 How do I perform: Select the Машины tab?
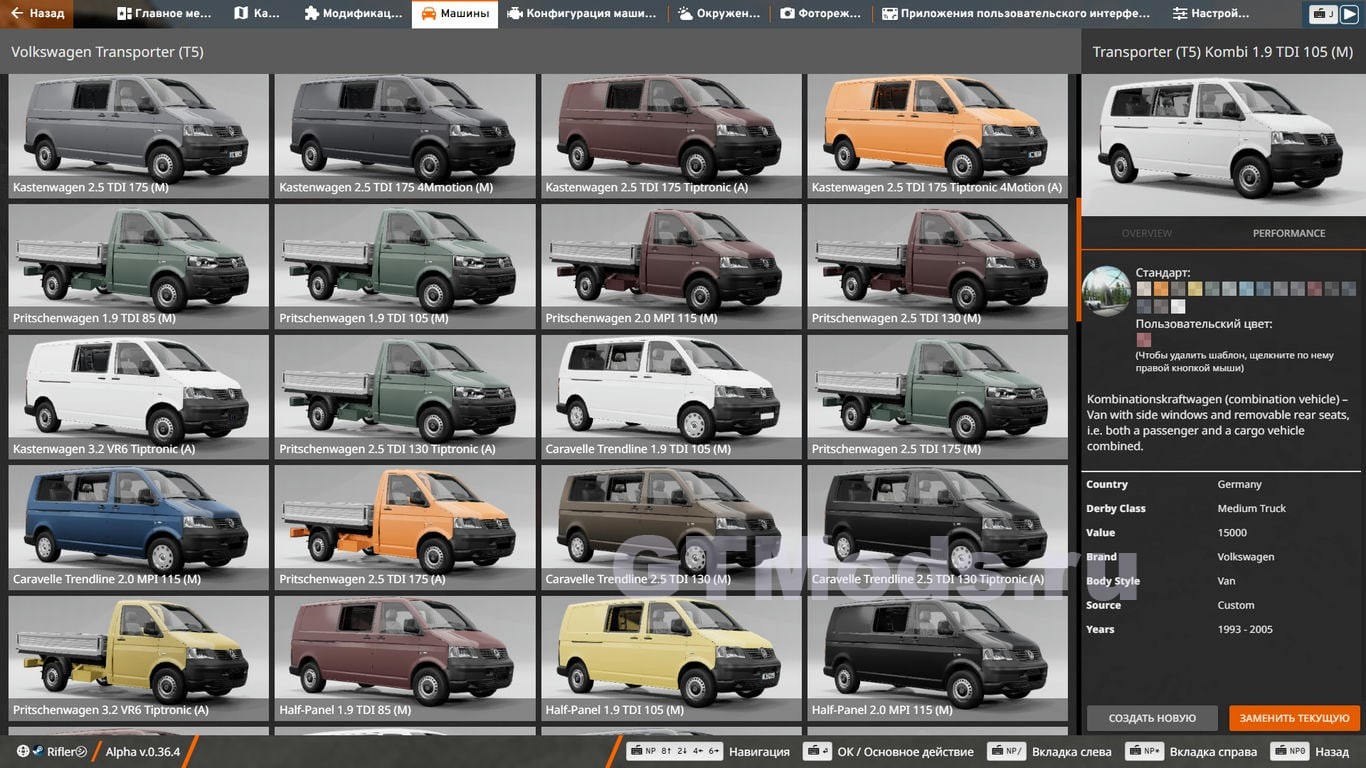pyautogui.click(x=455, y=14)
